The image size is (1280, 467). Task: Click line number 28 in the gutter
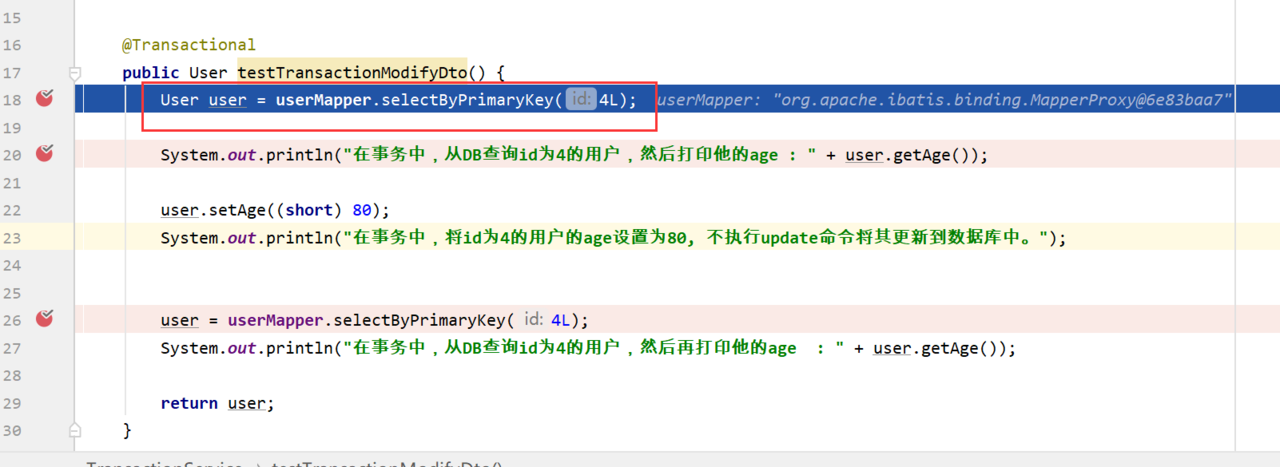pyautogui.click(x=12, y=375)
